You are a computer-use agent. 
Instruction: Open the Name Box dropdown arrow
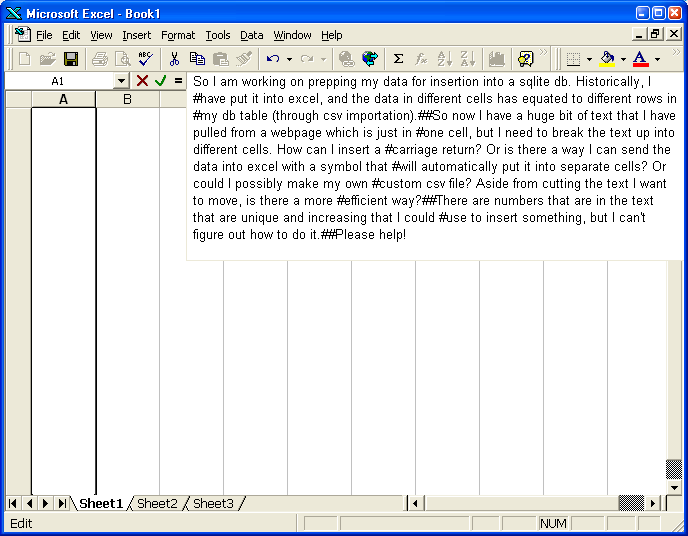(x=122, y=81)
